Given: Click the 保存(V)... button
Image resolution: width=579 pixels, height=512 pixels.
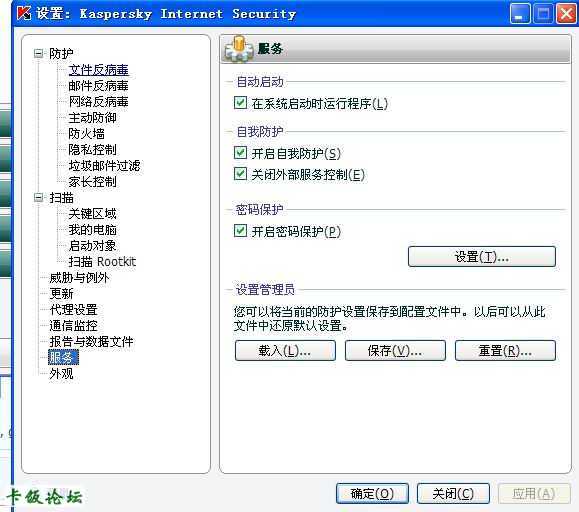Looking at the screenshot, I should (x=395, y=351).
